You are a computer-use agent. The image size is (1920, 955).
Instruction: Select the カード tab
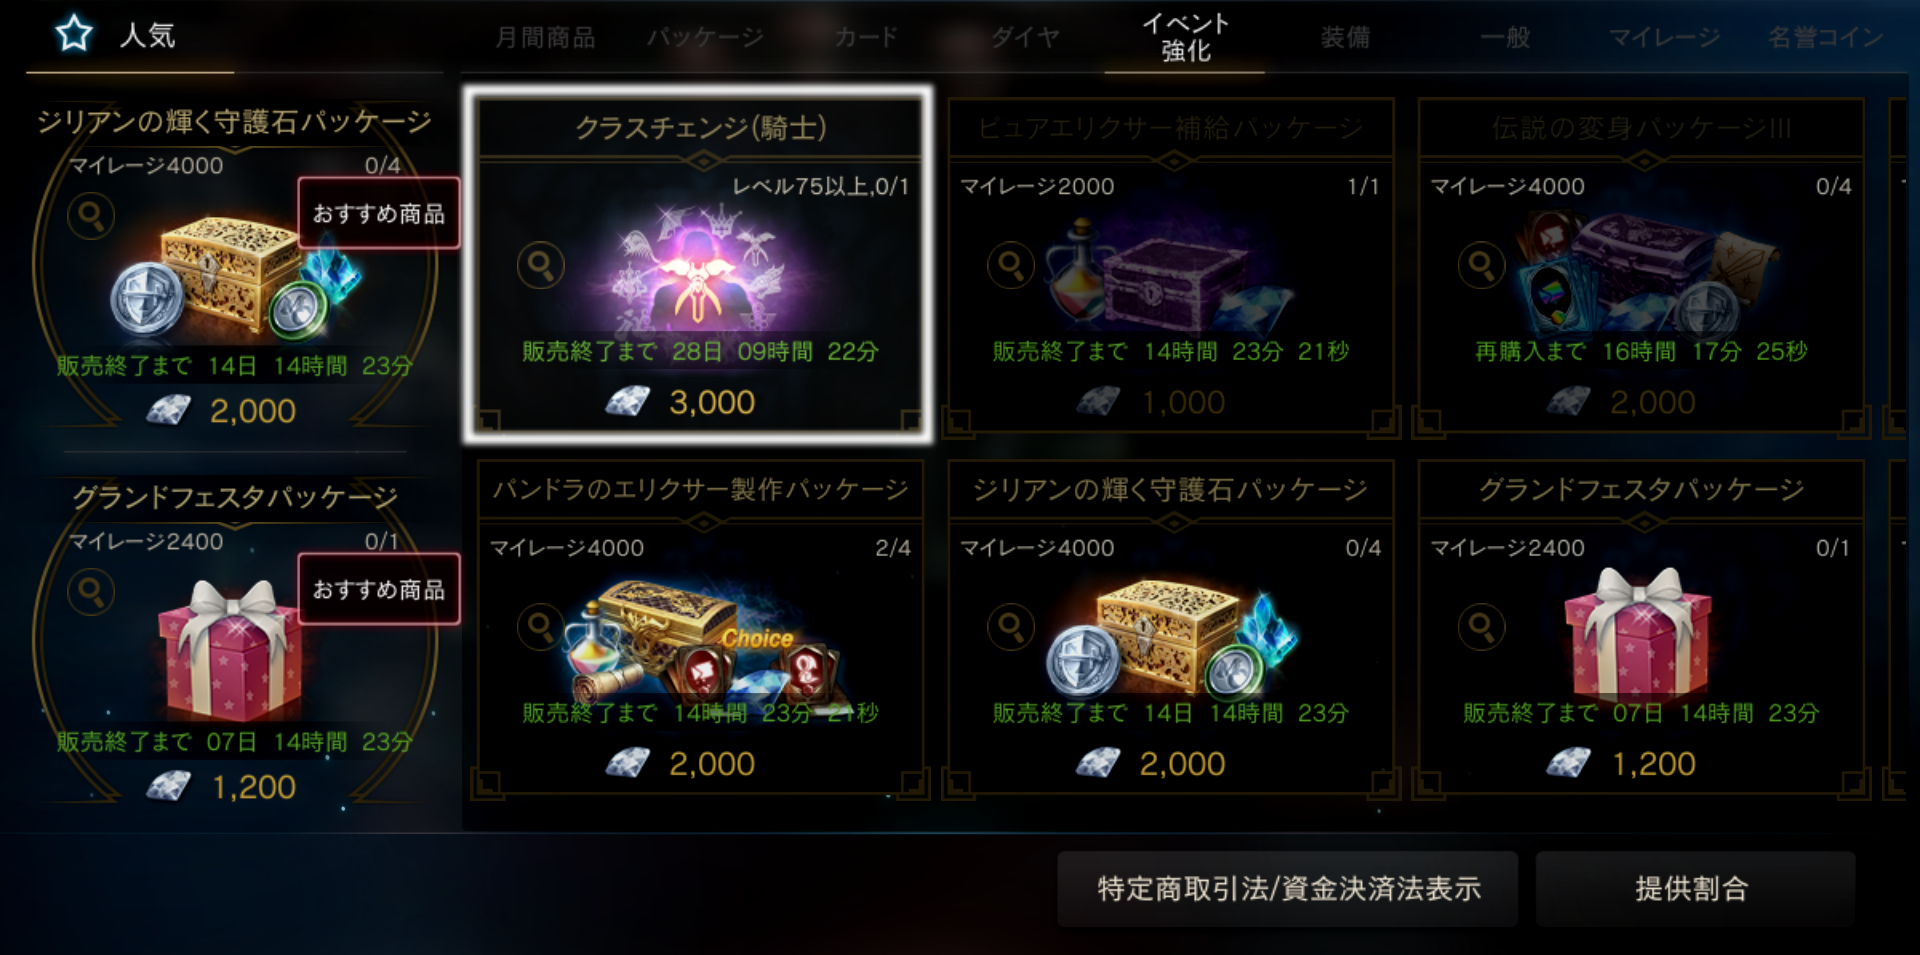pos(866,38)
